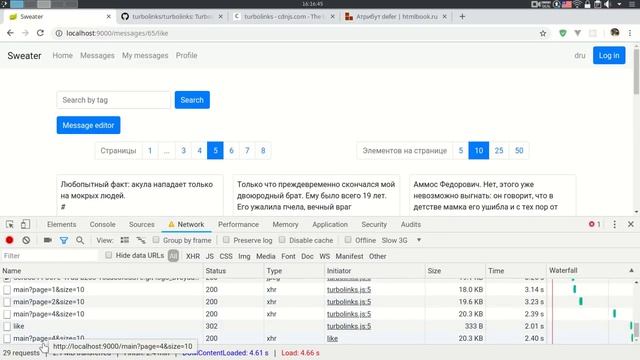Stop recording the network log

click(9, 240)
